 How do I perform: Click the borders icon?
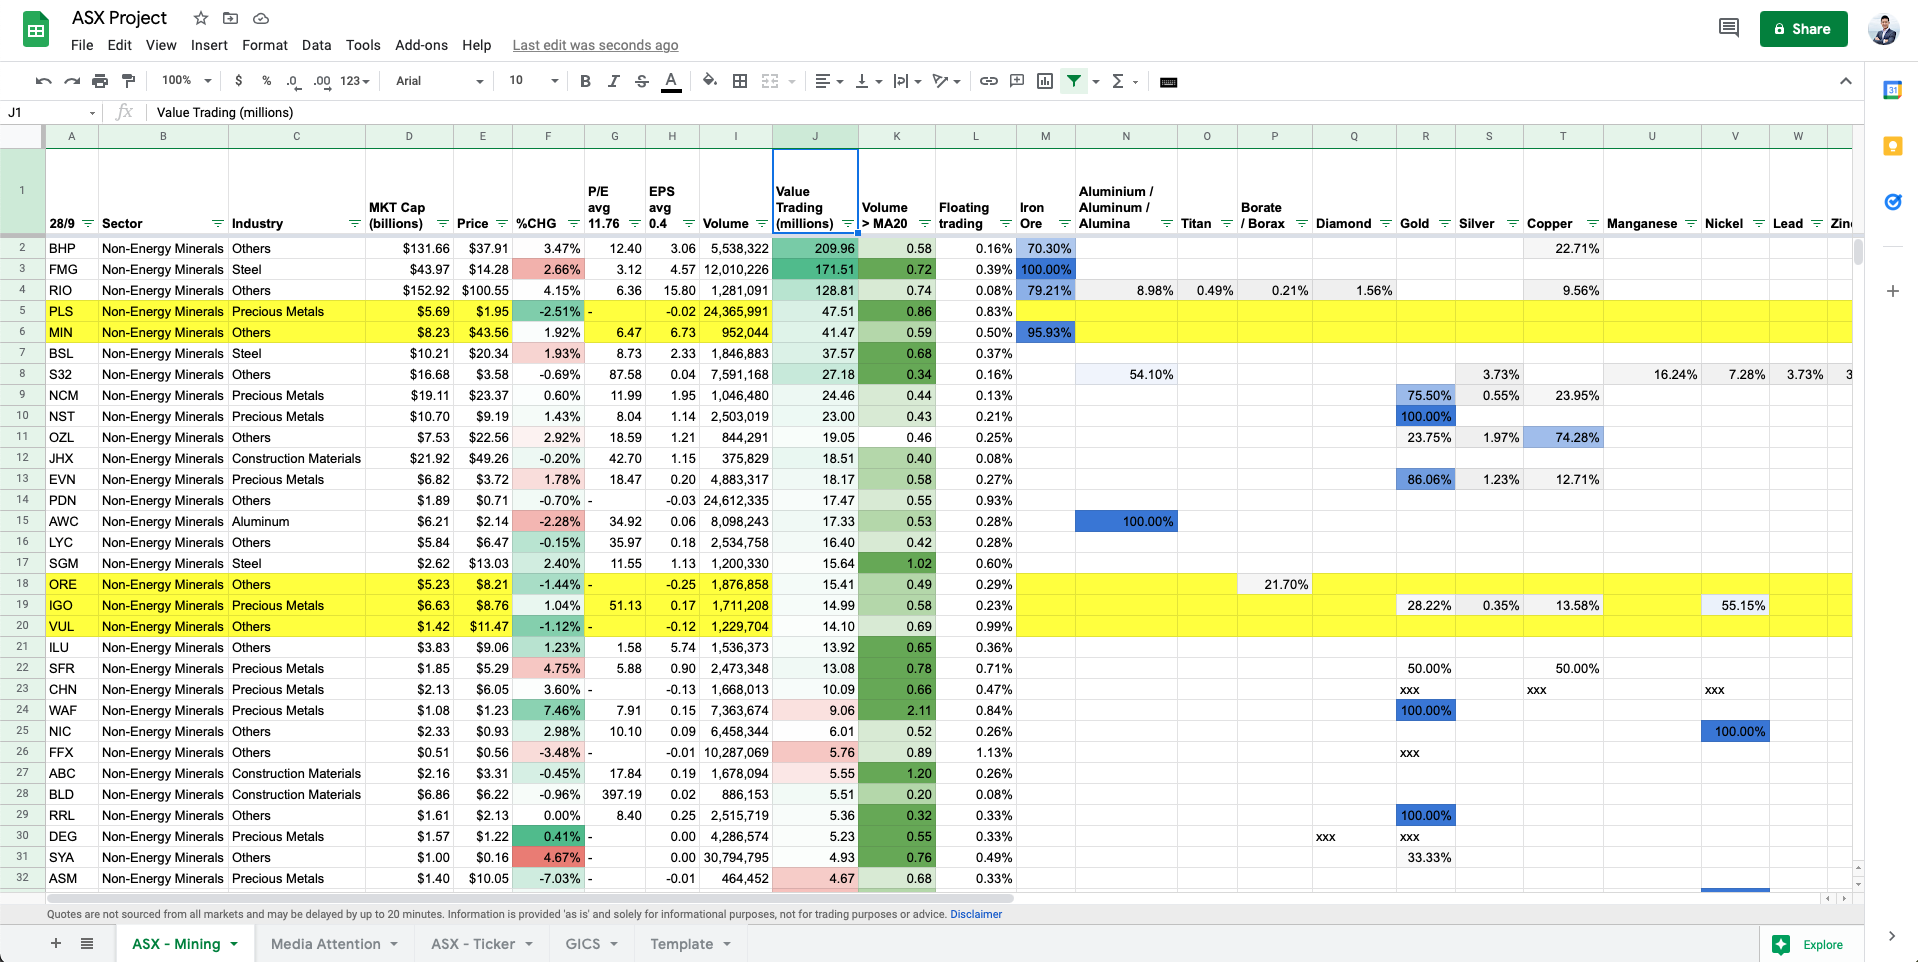point(740,81)
